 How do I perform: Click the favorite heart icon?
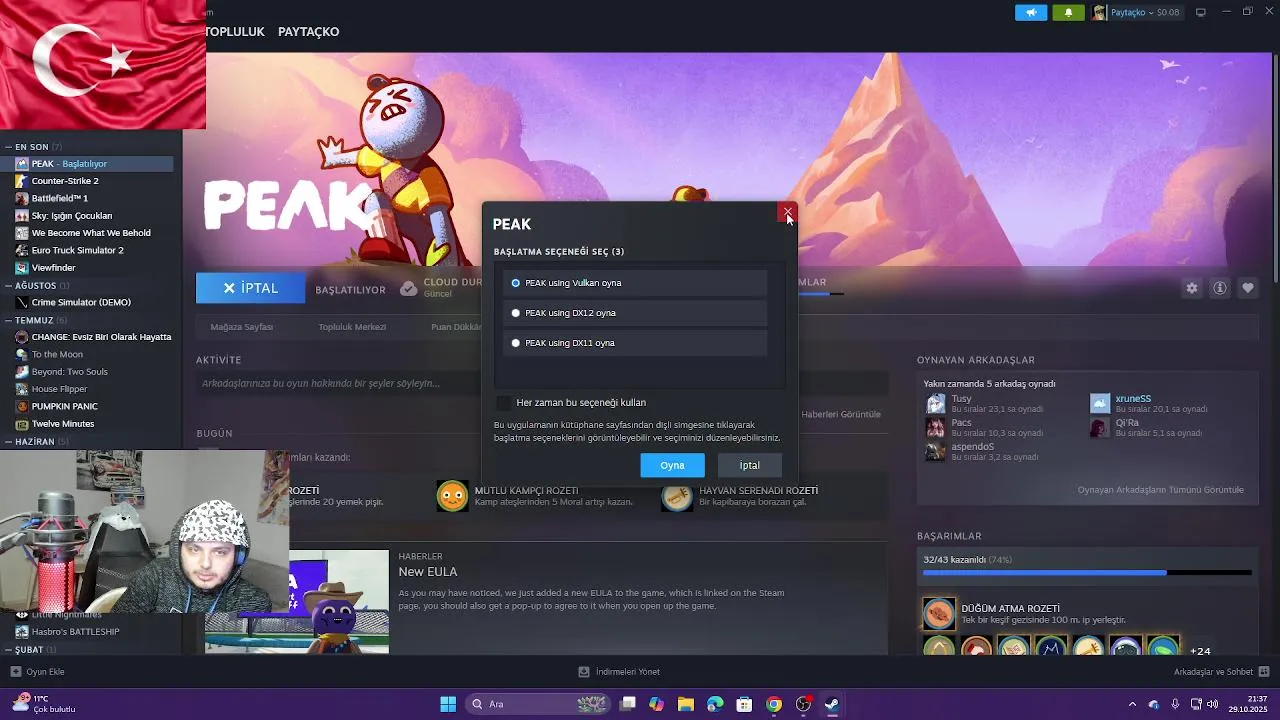pos(1248,288)
